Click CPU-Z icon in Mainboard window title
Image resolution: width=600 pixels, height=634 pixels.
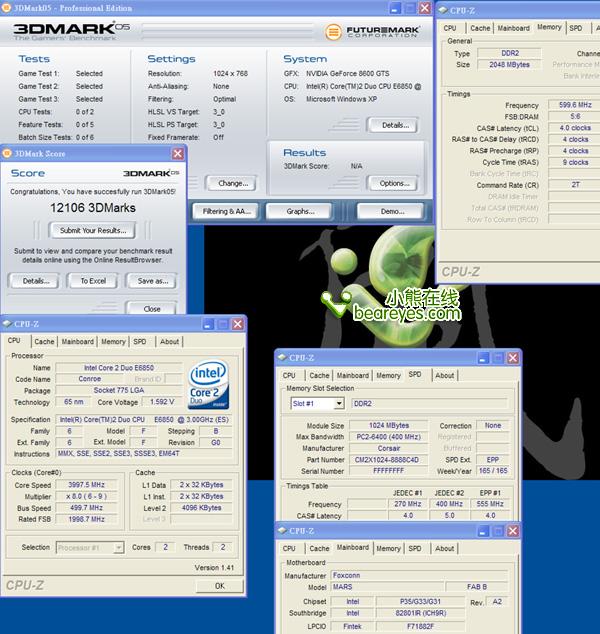[x=282, y=530]
